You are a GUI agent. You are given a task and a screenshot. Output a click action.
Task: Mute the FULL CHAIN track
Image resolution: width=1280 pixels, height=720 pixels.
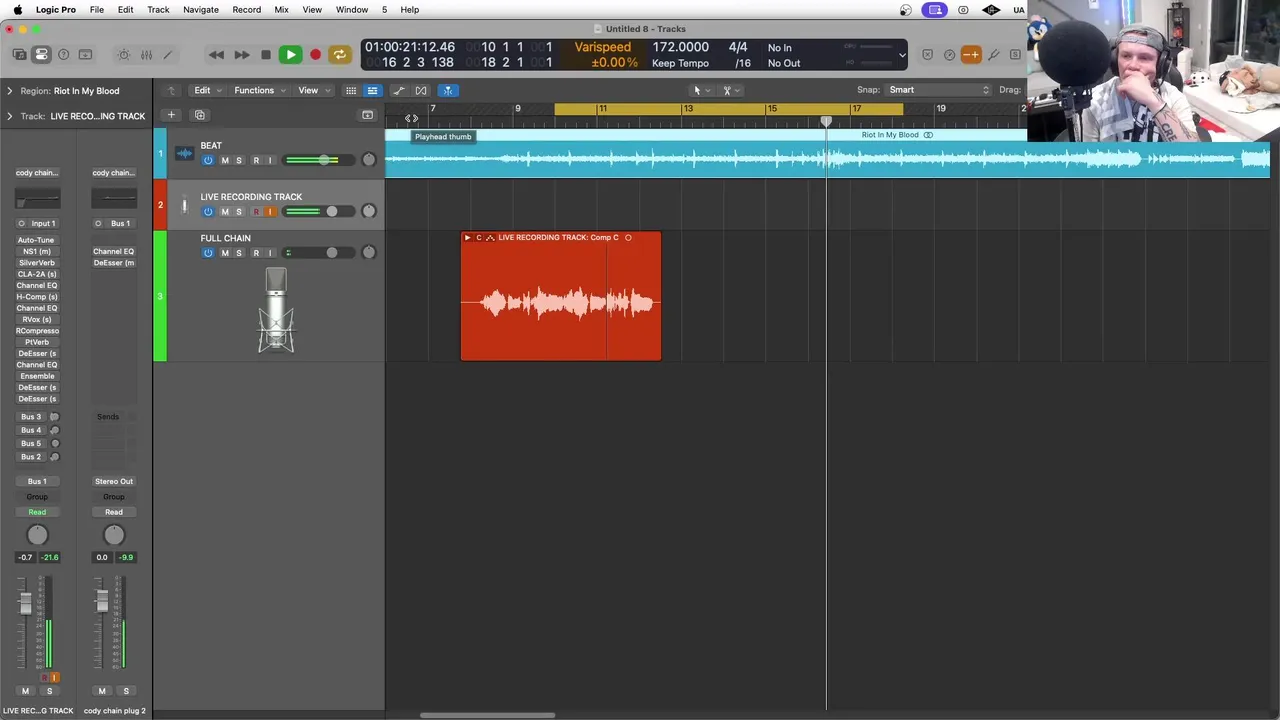point(224,253)
